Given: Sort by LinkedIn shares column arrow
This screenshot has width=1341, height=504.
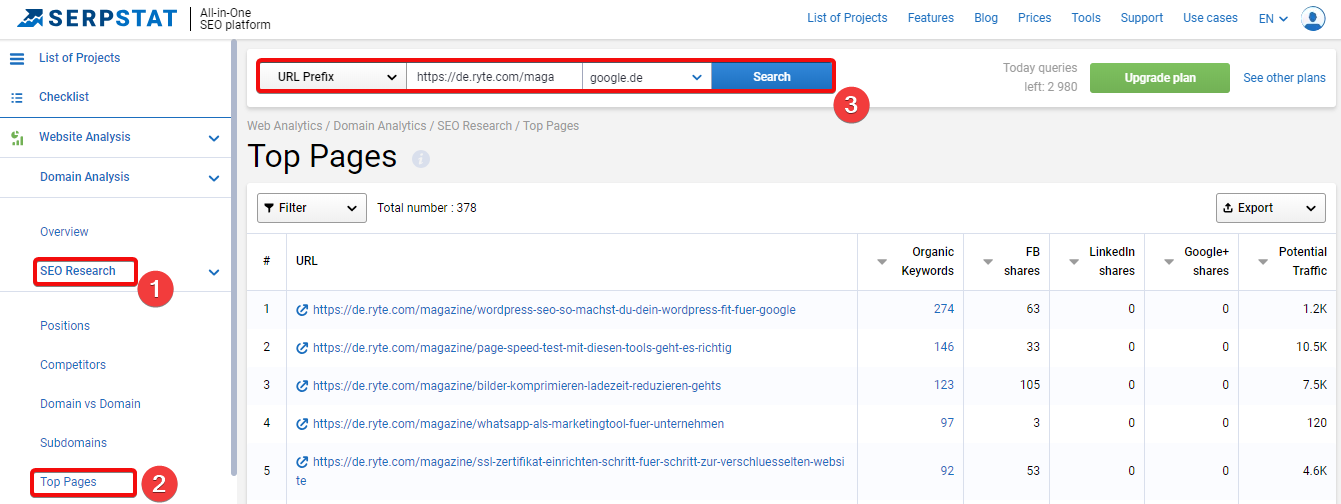Looking at the screenshot, I should [x=1074, y=262].
